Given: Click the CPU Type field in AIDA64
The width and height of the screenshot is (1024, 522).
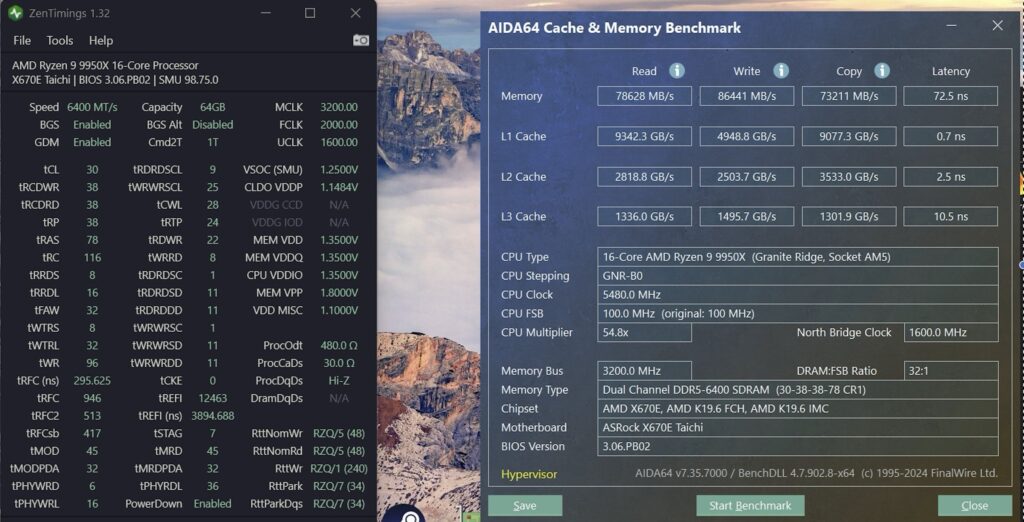Looking at the screenshot, I should coord(797,257).
